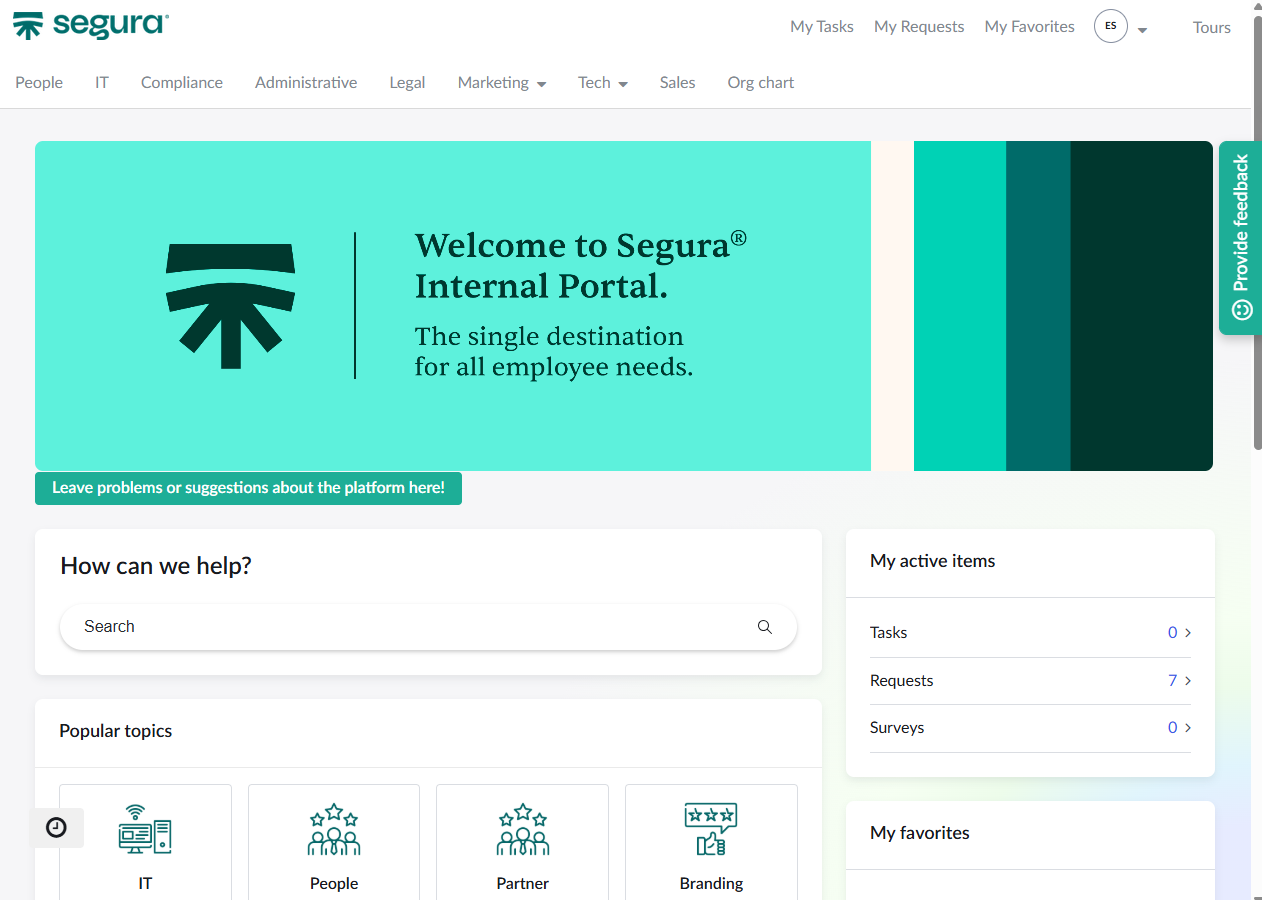Open user profile dropdown arrow
The image size is (1262, 900).
[1142, 30]
